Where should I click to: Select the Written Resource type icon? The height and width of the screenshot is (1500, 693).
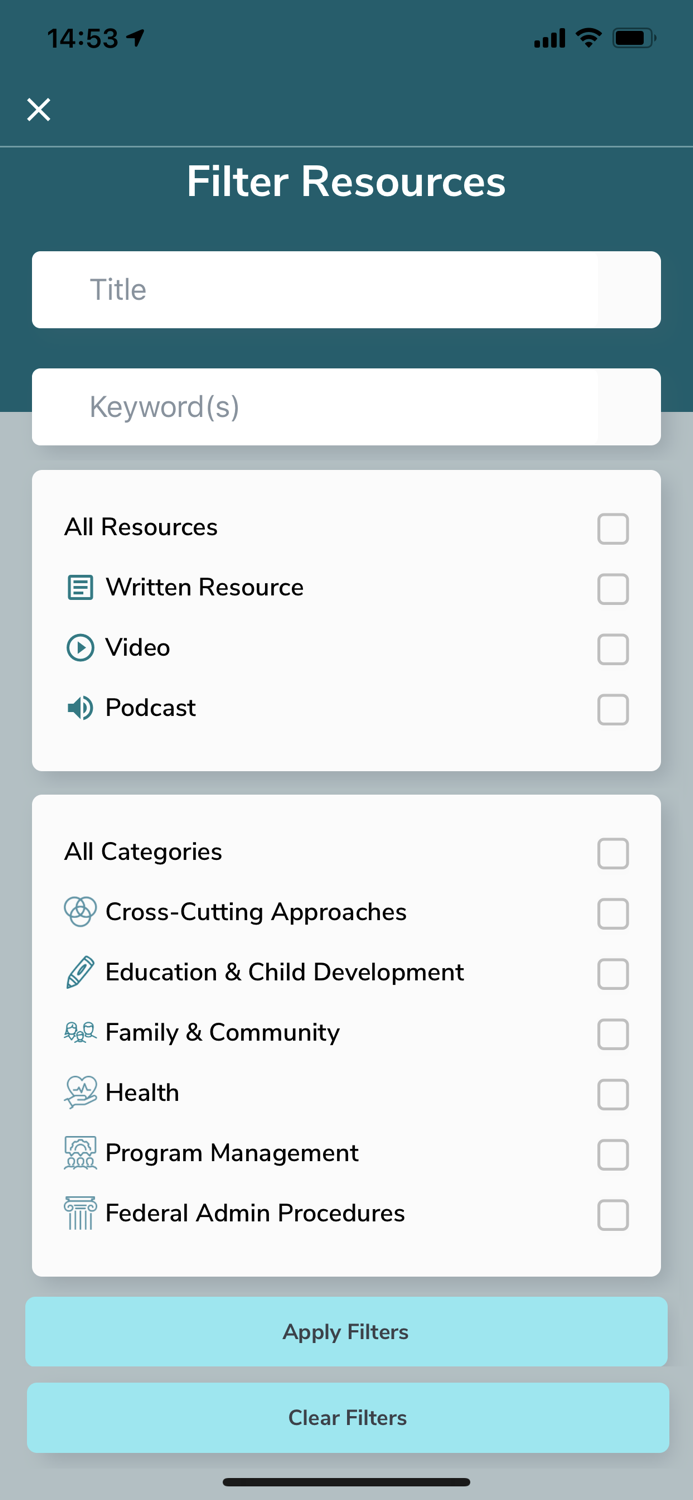[80, 588]
